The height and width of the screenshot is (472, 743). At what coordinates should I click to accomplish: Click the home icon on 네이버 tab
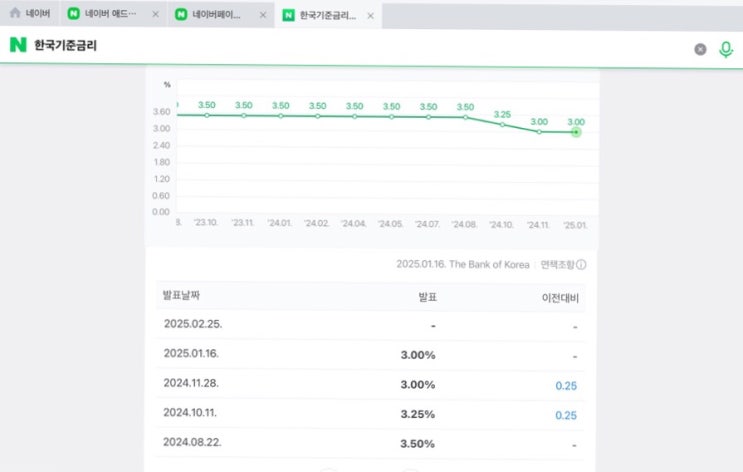pos(15,13)
